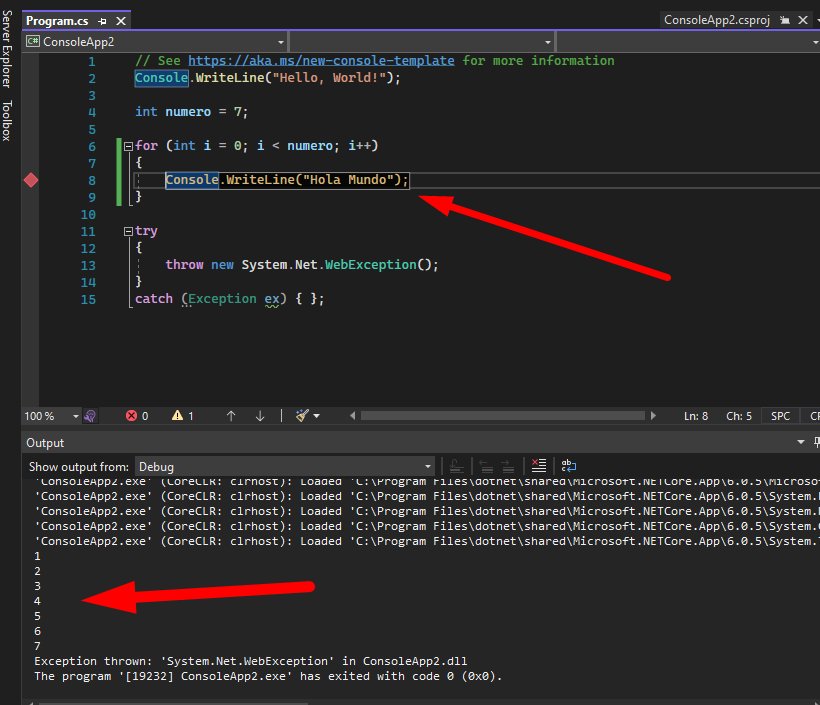Collapse the try block
Viewport: 820px width, 705px height.
(x=128, y=232)
